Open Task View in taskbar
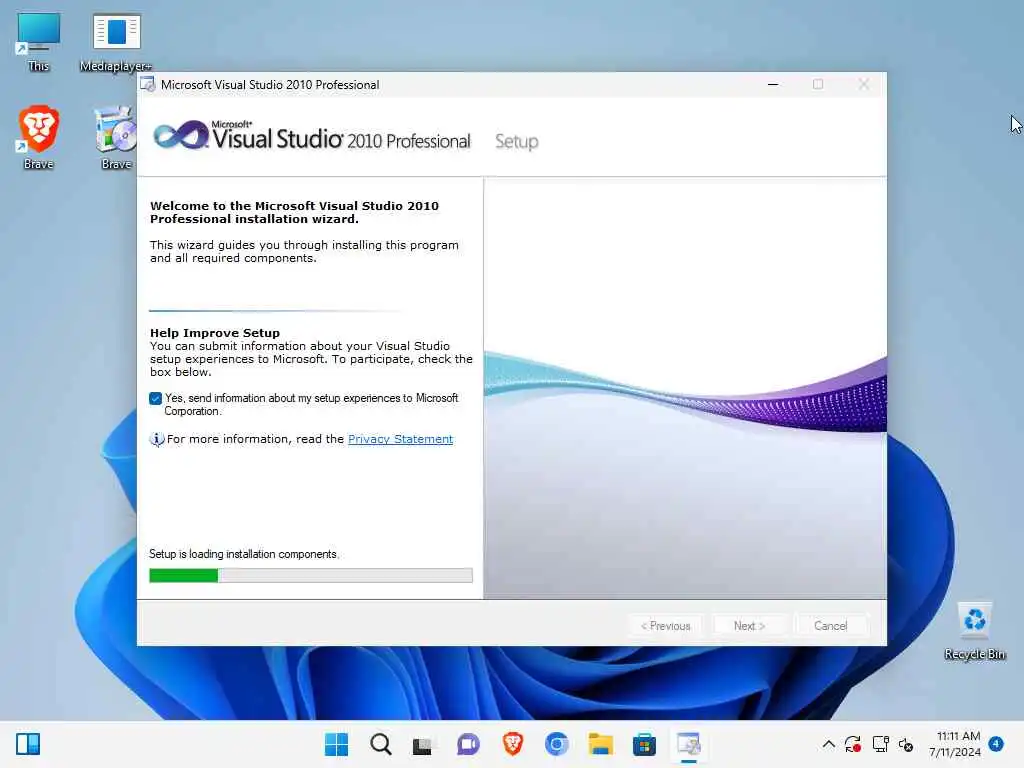1024x768 pixels. [423, 745]
